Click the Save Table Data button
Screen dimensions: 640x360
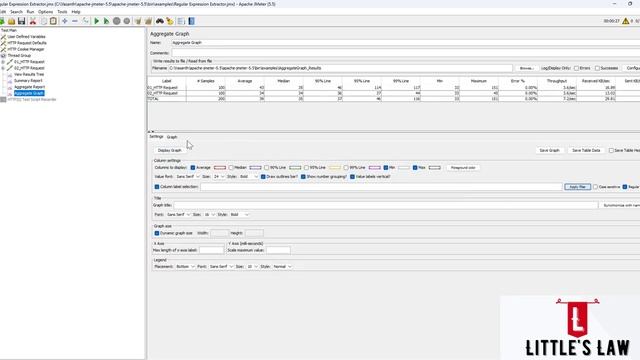coord(586,151)
